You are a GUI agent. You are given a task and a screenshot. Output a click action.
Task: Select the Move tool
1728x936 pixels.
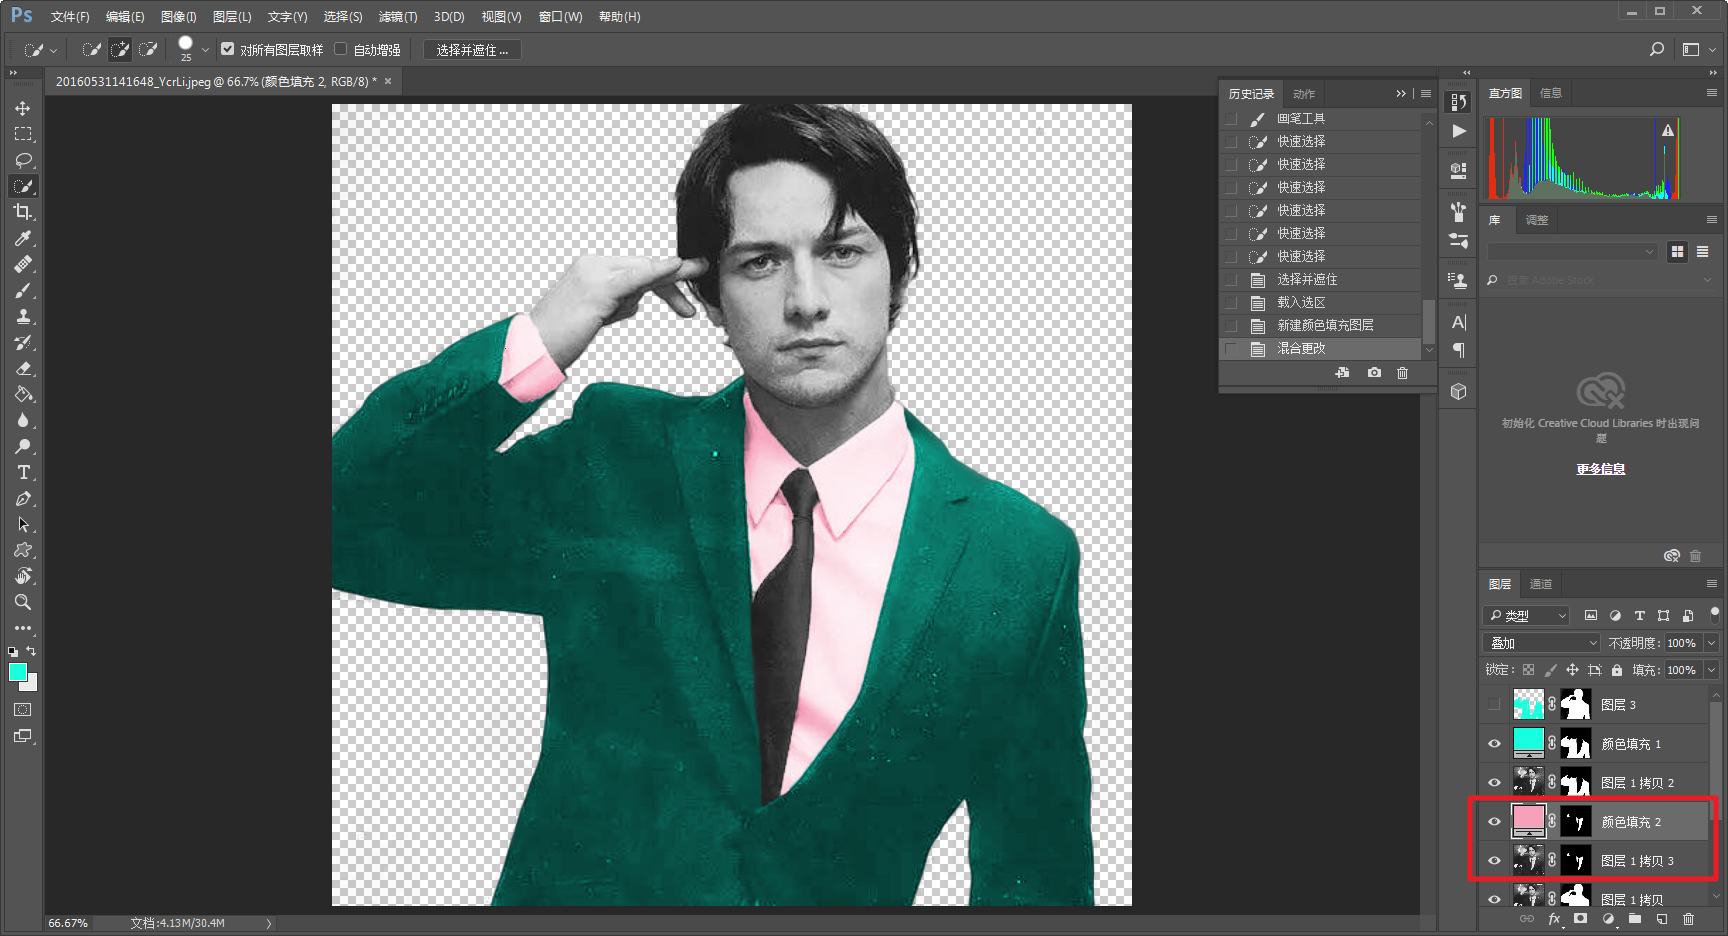pos(22,108)
